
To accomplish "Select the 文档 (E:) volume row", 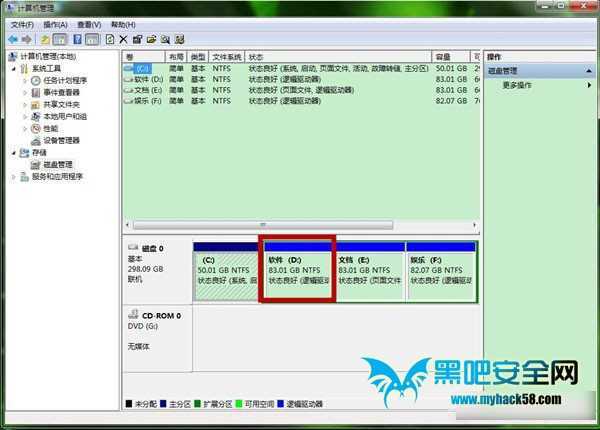I will click(x=301, y=90).
